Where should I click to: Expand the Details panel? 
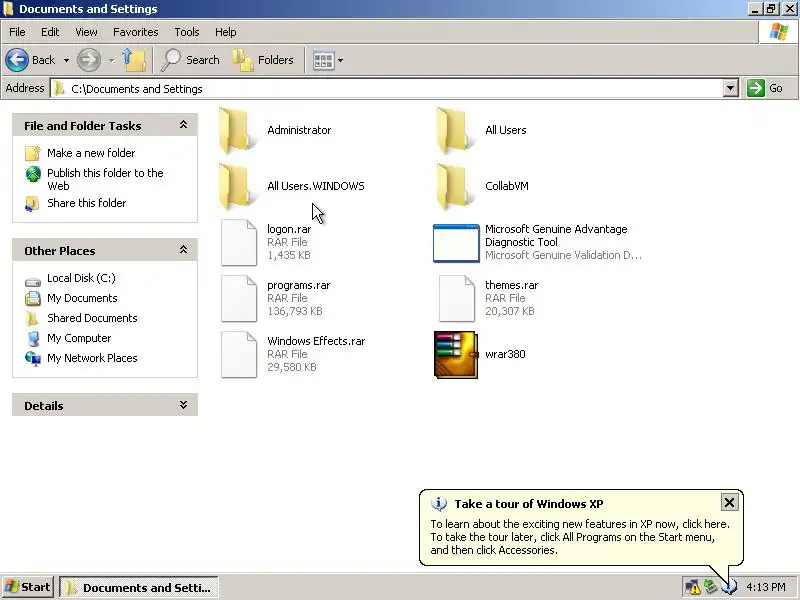pyautogui.click(x=183, y=405)
